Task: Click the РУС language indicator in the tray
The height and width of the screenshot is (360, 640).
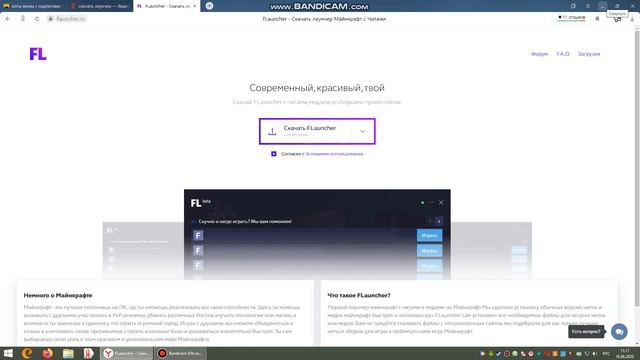Action: 606,353
